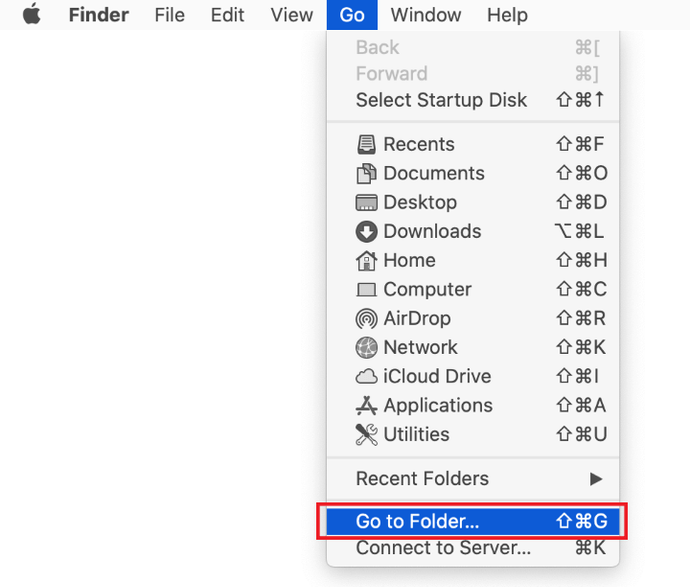Click the Computer icon in Go menu

(x=367, y=290)
